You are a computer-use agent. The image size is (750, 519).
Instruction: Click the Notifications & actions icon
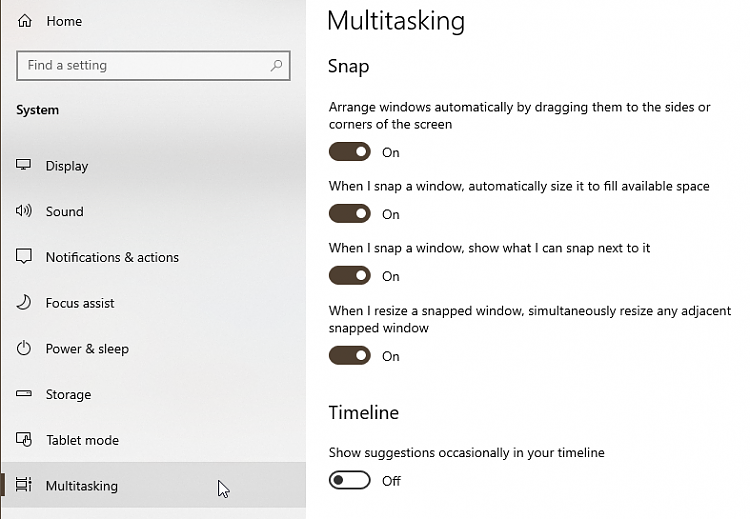point(24,257)
